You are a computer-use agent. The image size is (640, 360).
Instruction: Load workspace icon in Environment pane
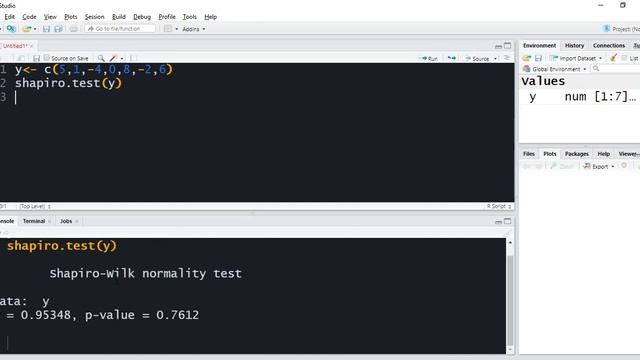[x=527, y=58]
